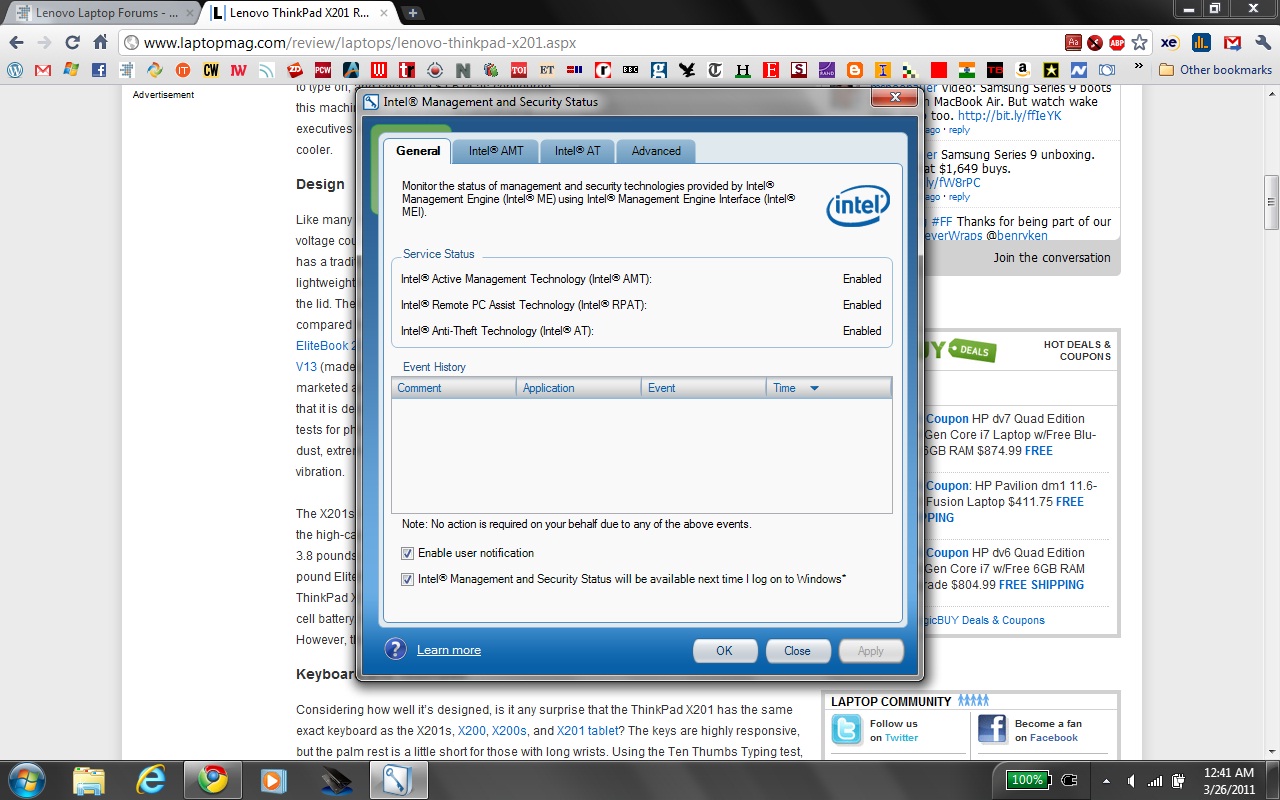This screenshot has width=1280, height=800.
Task: Open the Amazon bookmark icon
Action: (1022, 70)
